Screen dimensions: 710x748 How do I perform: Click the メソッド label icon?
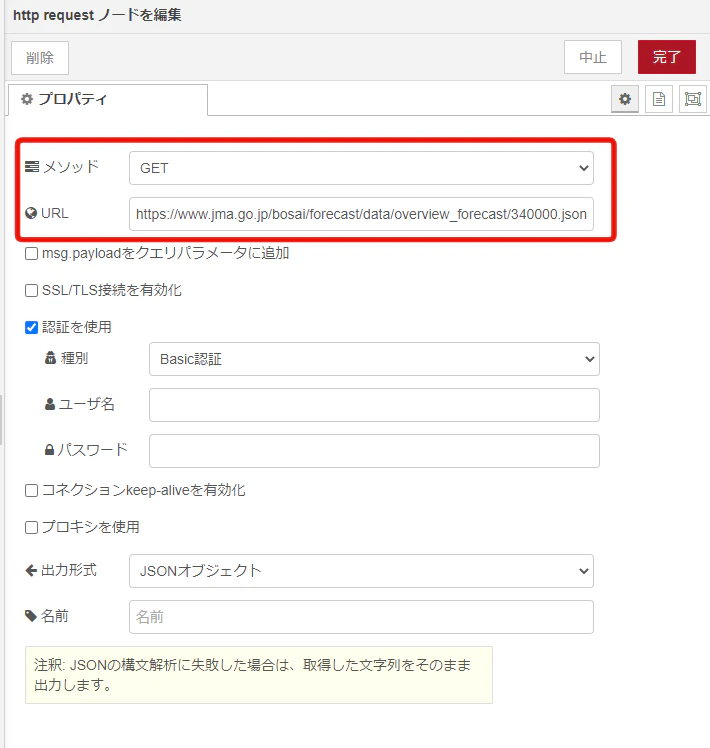pyautogui.click(x=32, y=166)
